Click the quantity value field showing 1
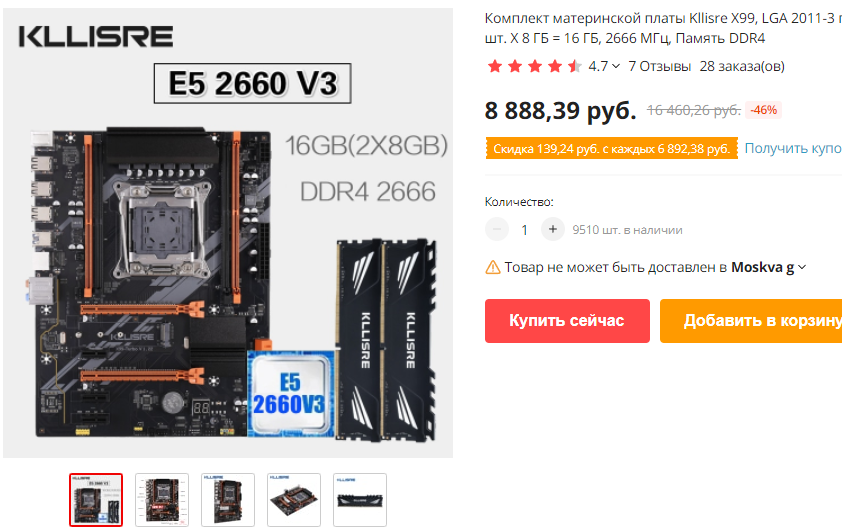The height and width of the screenshot is (531, 842). [525, 230]
